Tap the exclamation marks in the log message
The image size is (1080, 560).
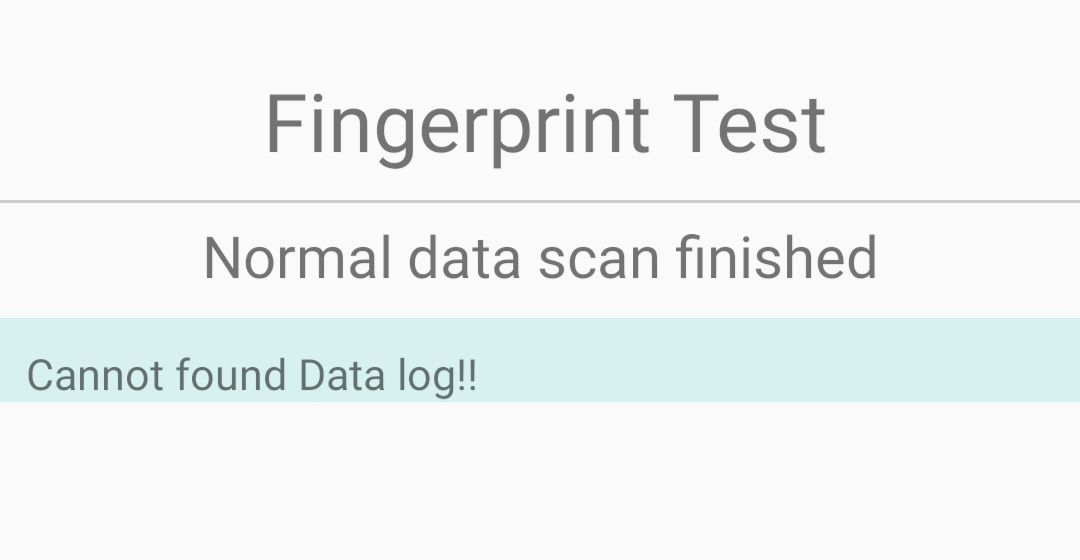(x=466, y=376)
